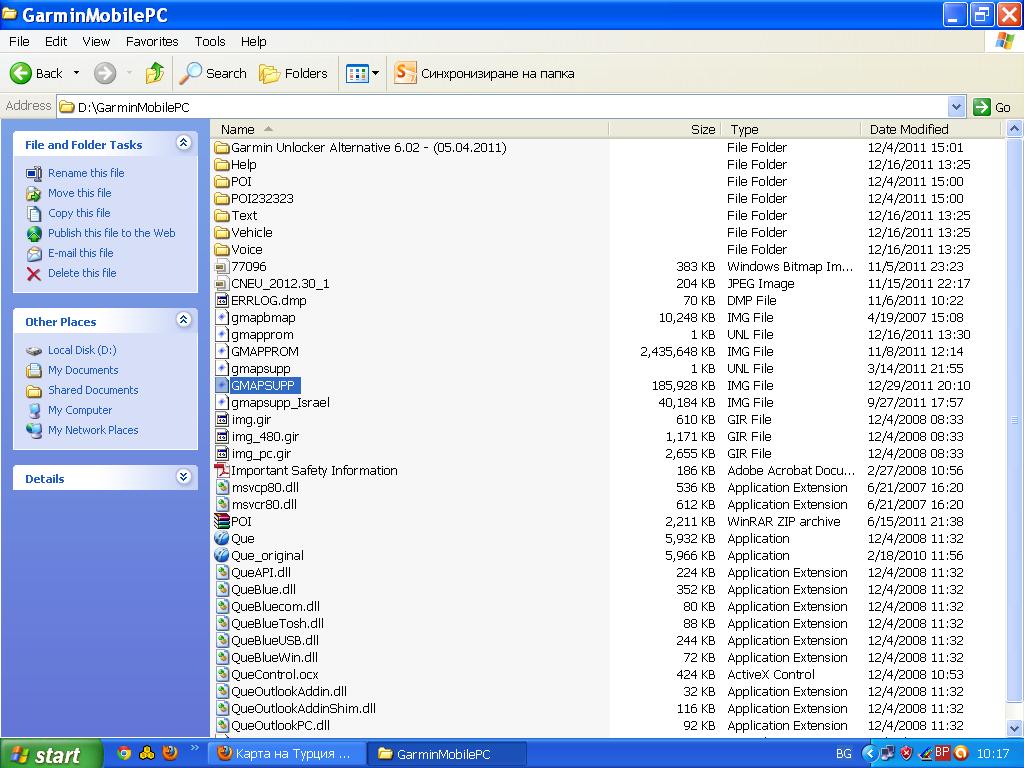Click the folder sync toolbar icon
The width and height of the screenshot is (1024, 768).
pos(405,73)
